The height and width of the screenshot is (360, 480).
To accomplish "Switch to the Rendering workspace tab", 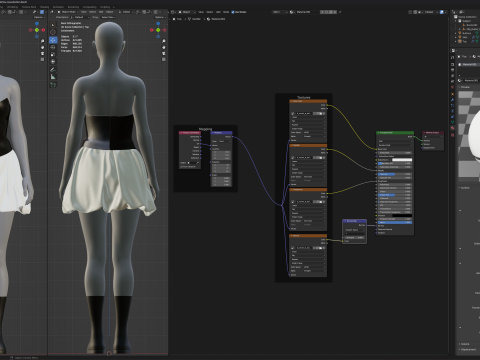I will click(73, 7).
